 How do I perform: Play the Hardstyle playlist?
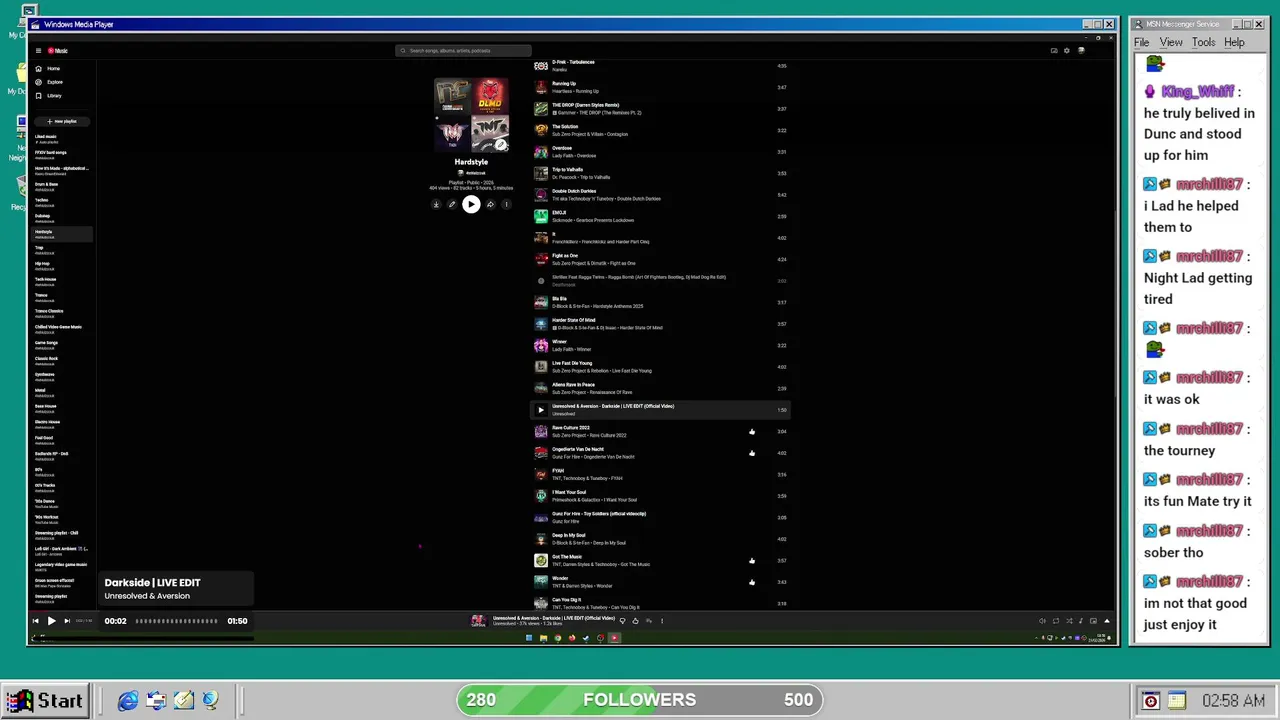coord(471,204)
